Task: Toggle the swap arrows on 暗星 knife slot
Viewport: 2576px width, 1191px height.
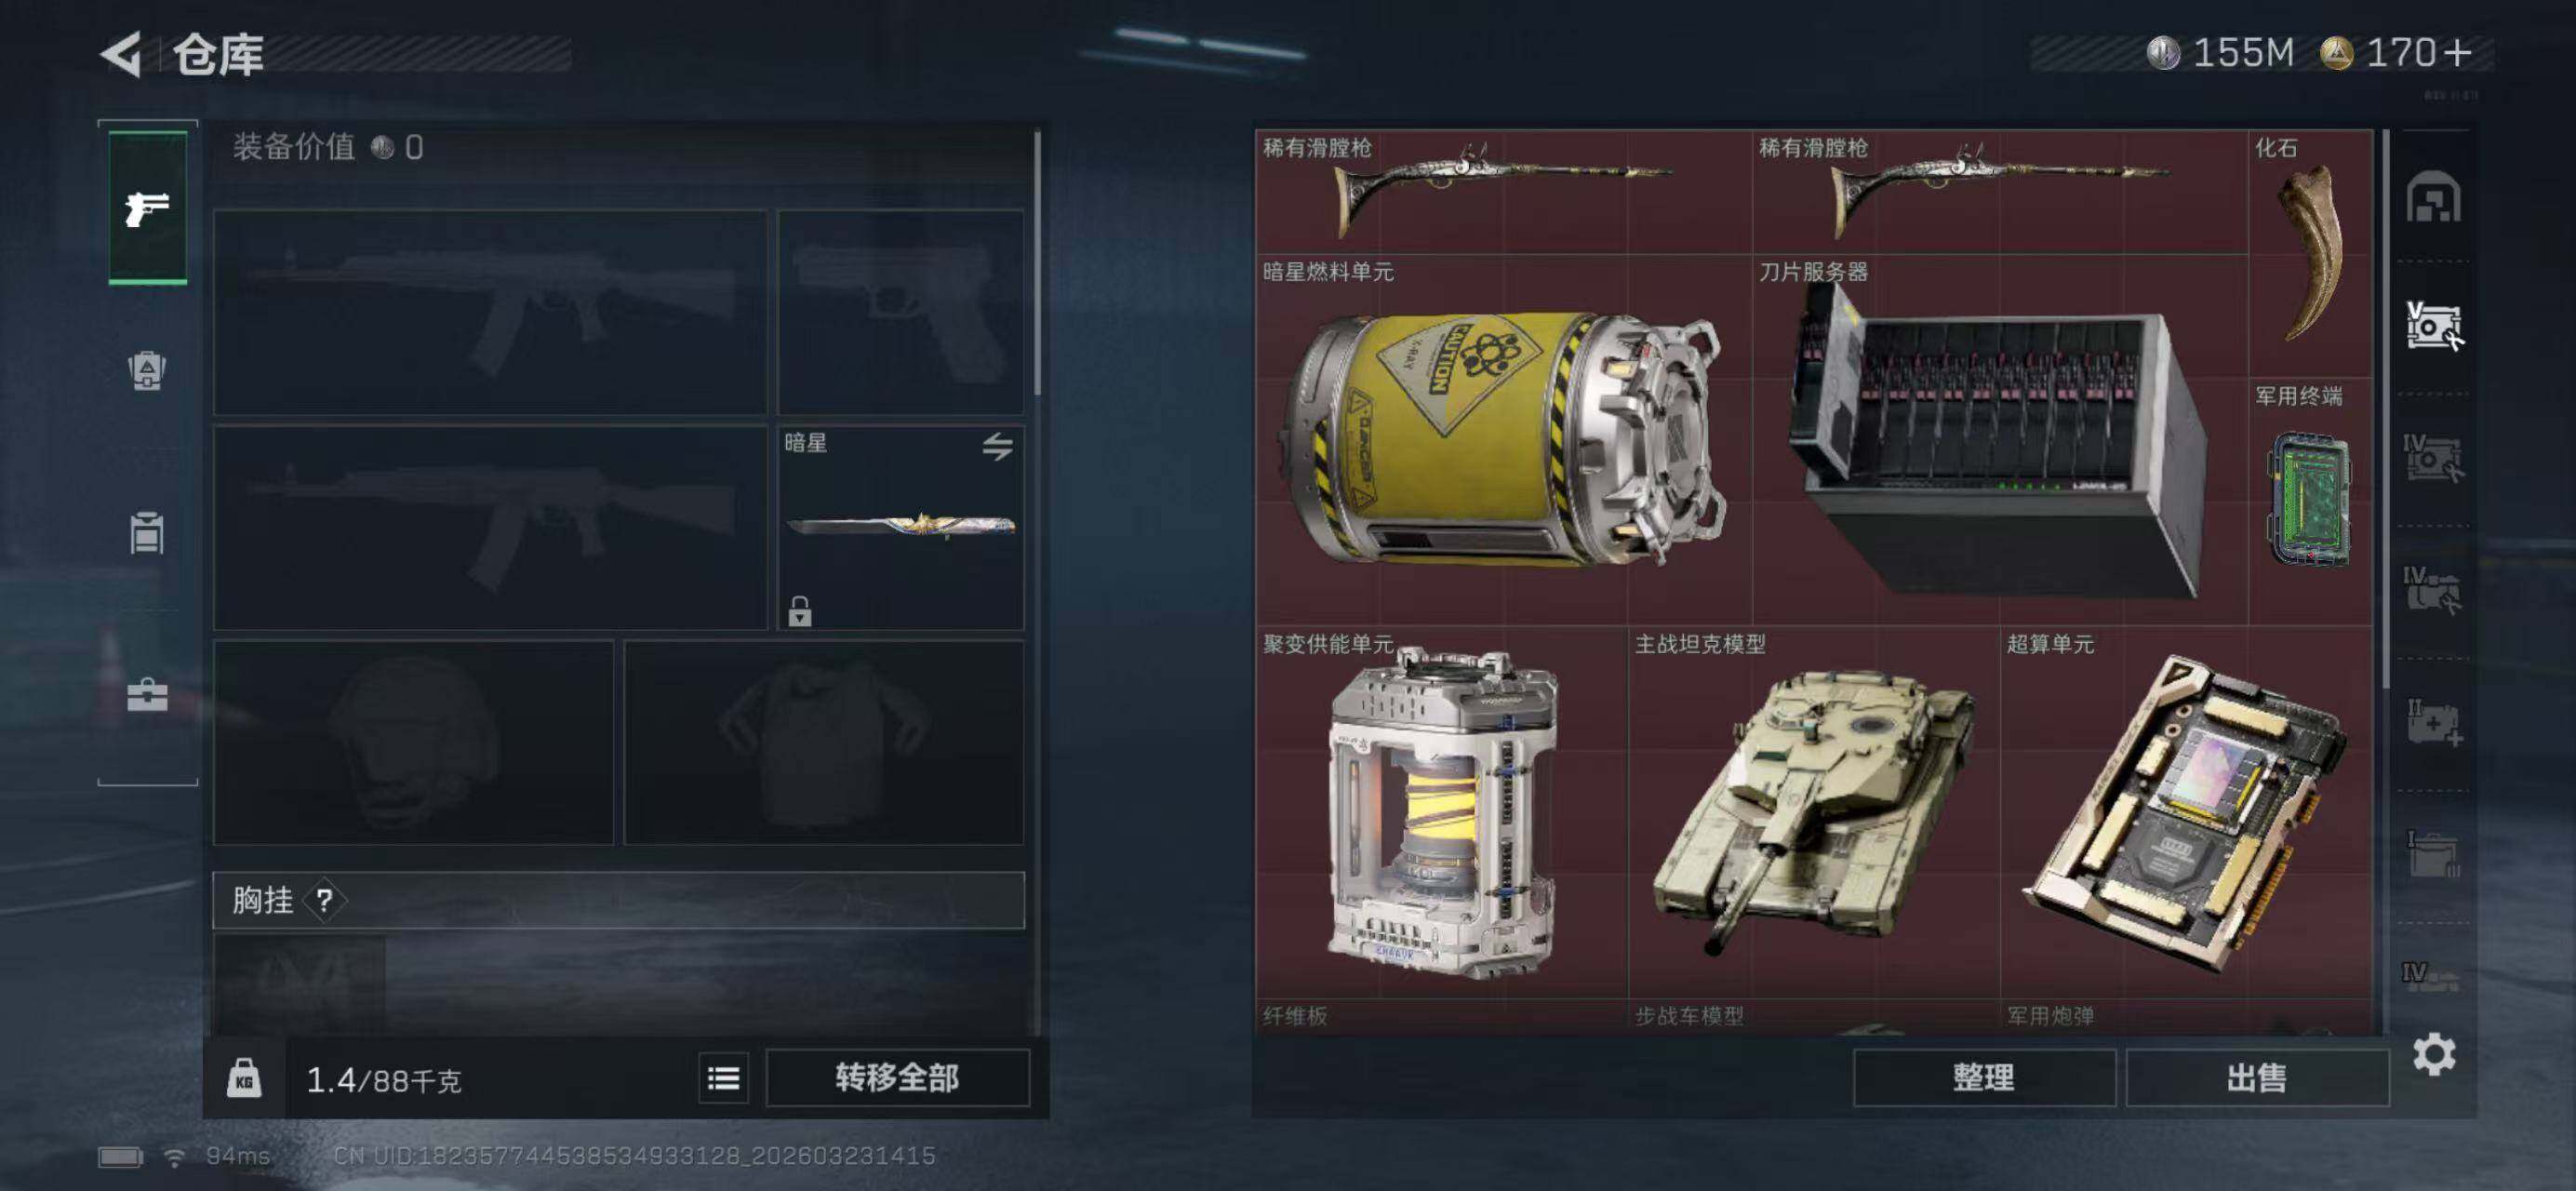Action: tap(997, 446)
